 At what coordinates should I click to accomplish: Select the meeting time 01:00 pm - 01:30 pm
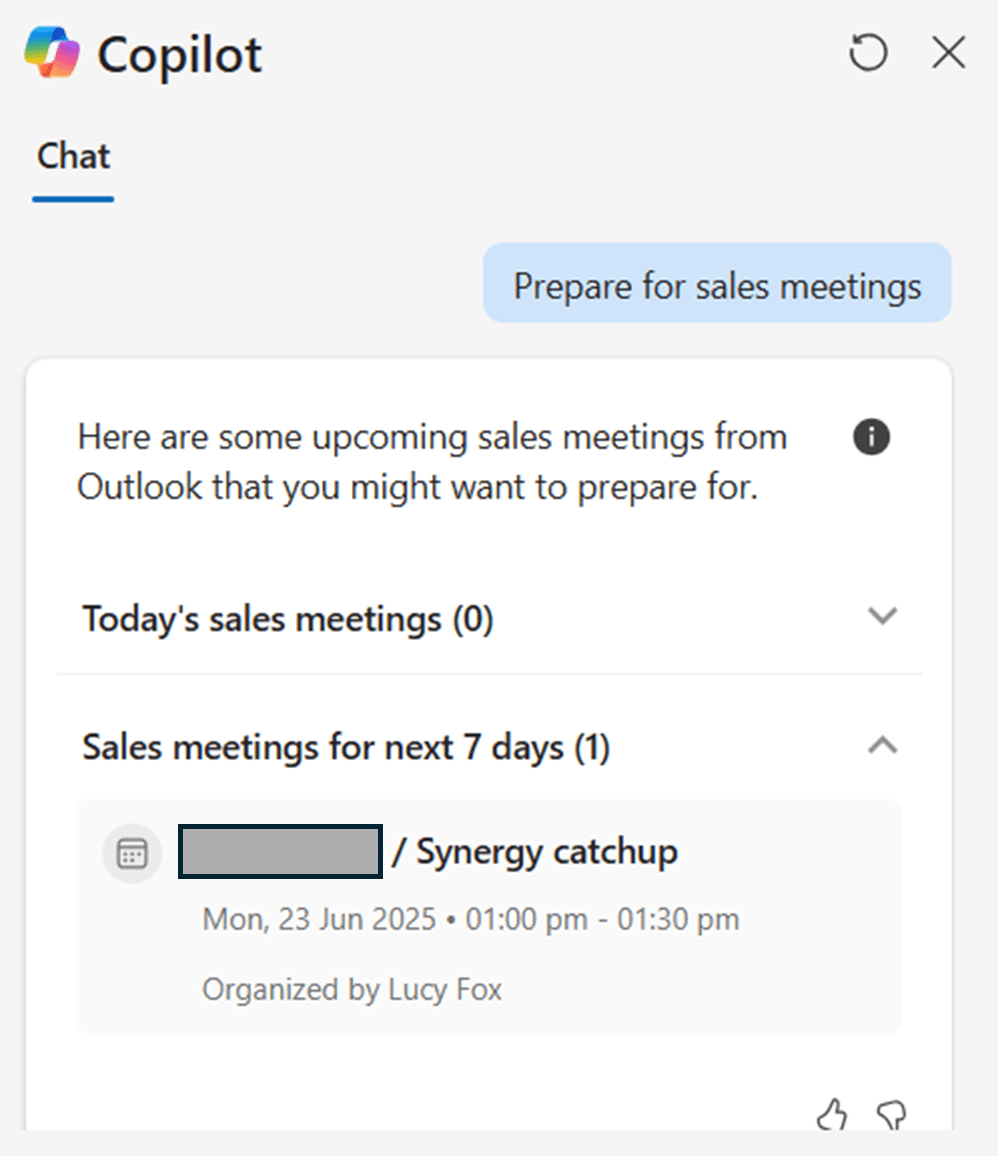point(602,919)
